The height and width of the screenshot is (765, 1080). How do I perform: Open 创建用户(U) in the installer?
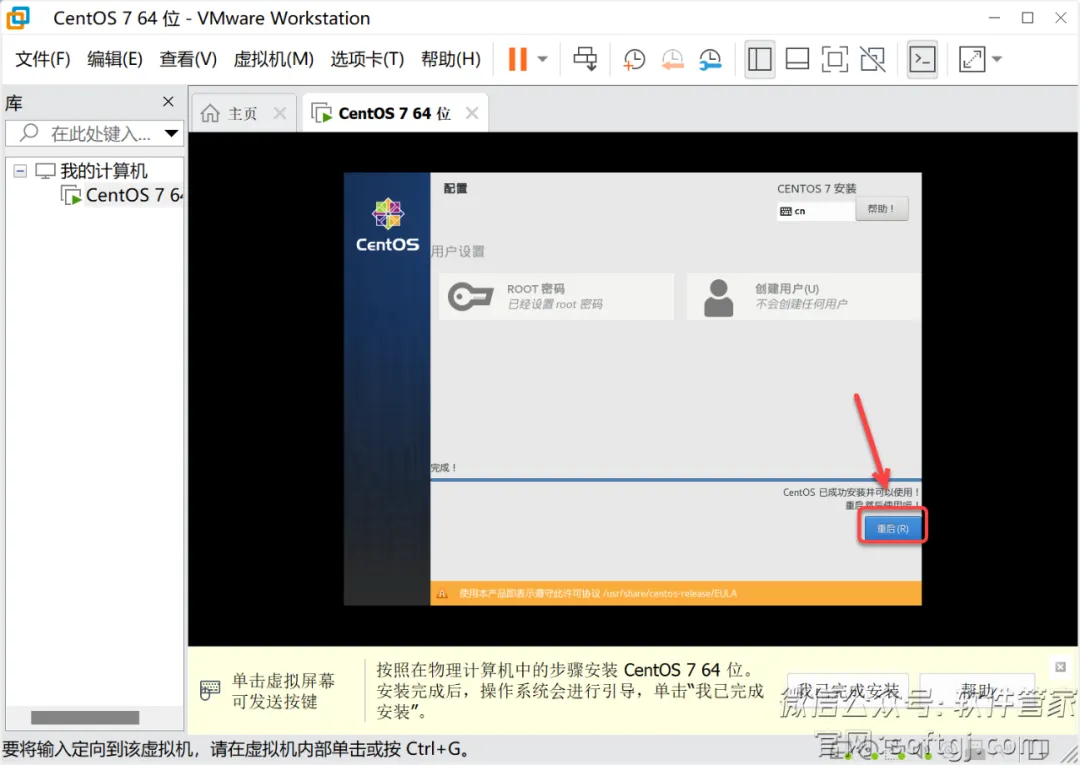point(803,297)
